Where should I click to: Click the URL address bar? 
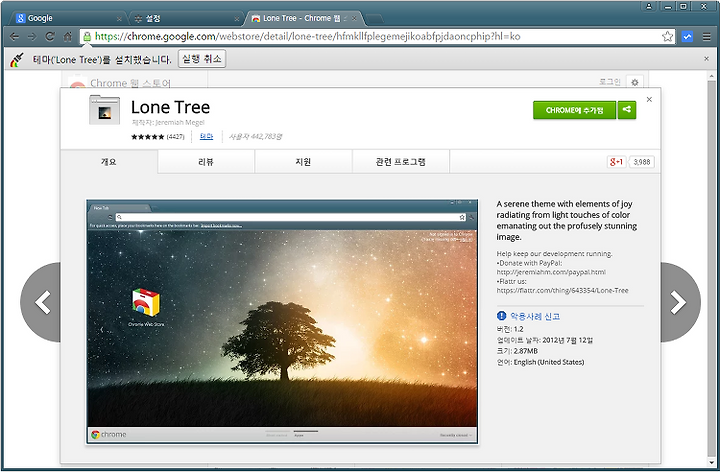point(377,36)
